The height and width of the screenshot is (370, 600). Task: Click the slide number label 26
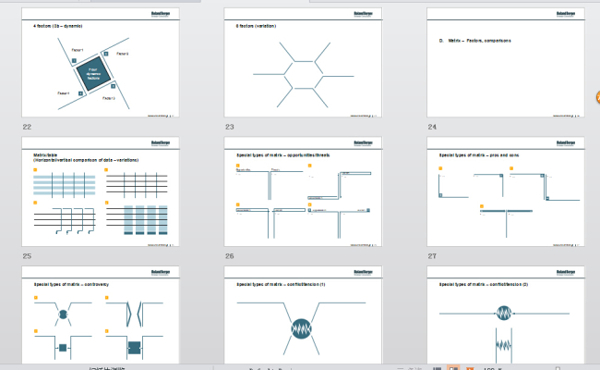pyautogui.click(x=230, y=256)
